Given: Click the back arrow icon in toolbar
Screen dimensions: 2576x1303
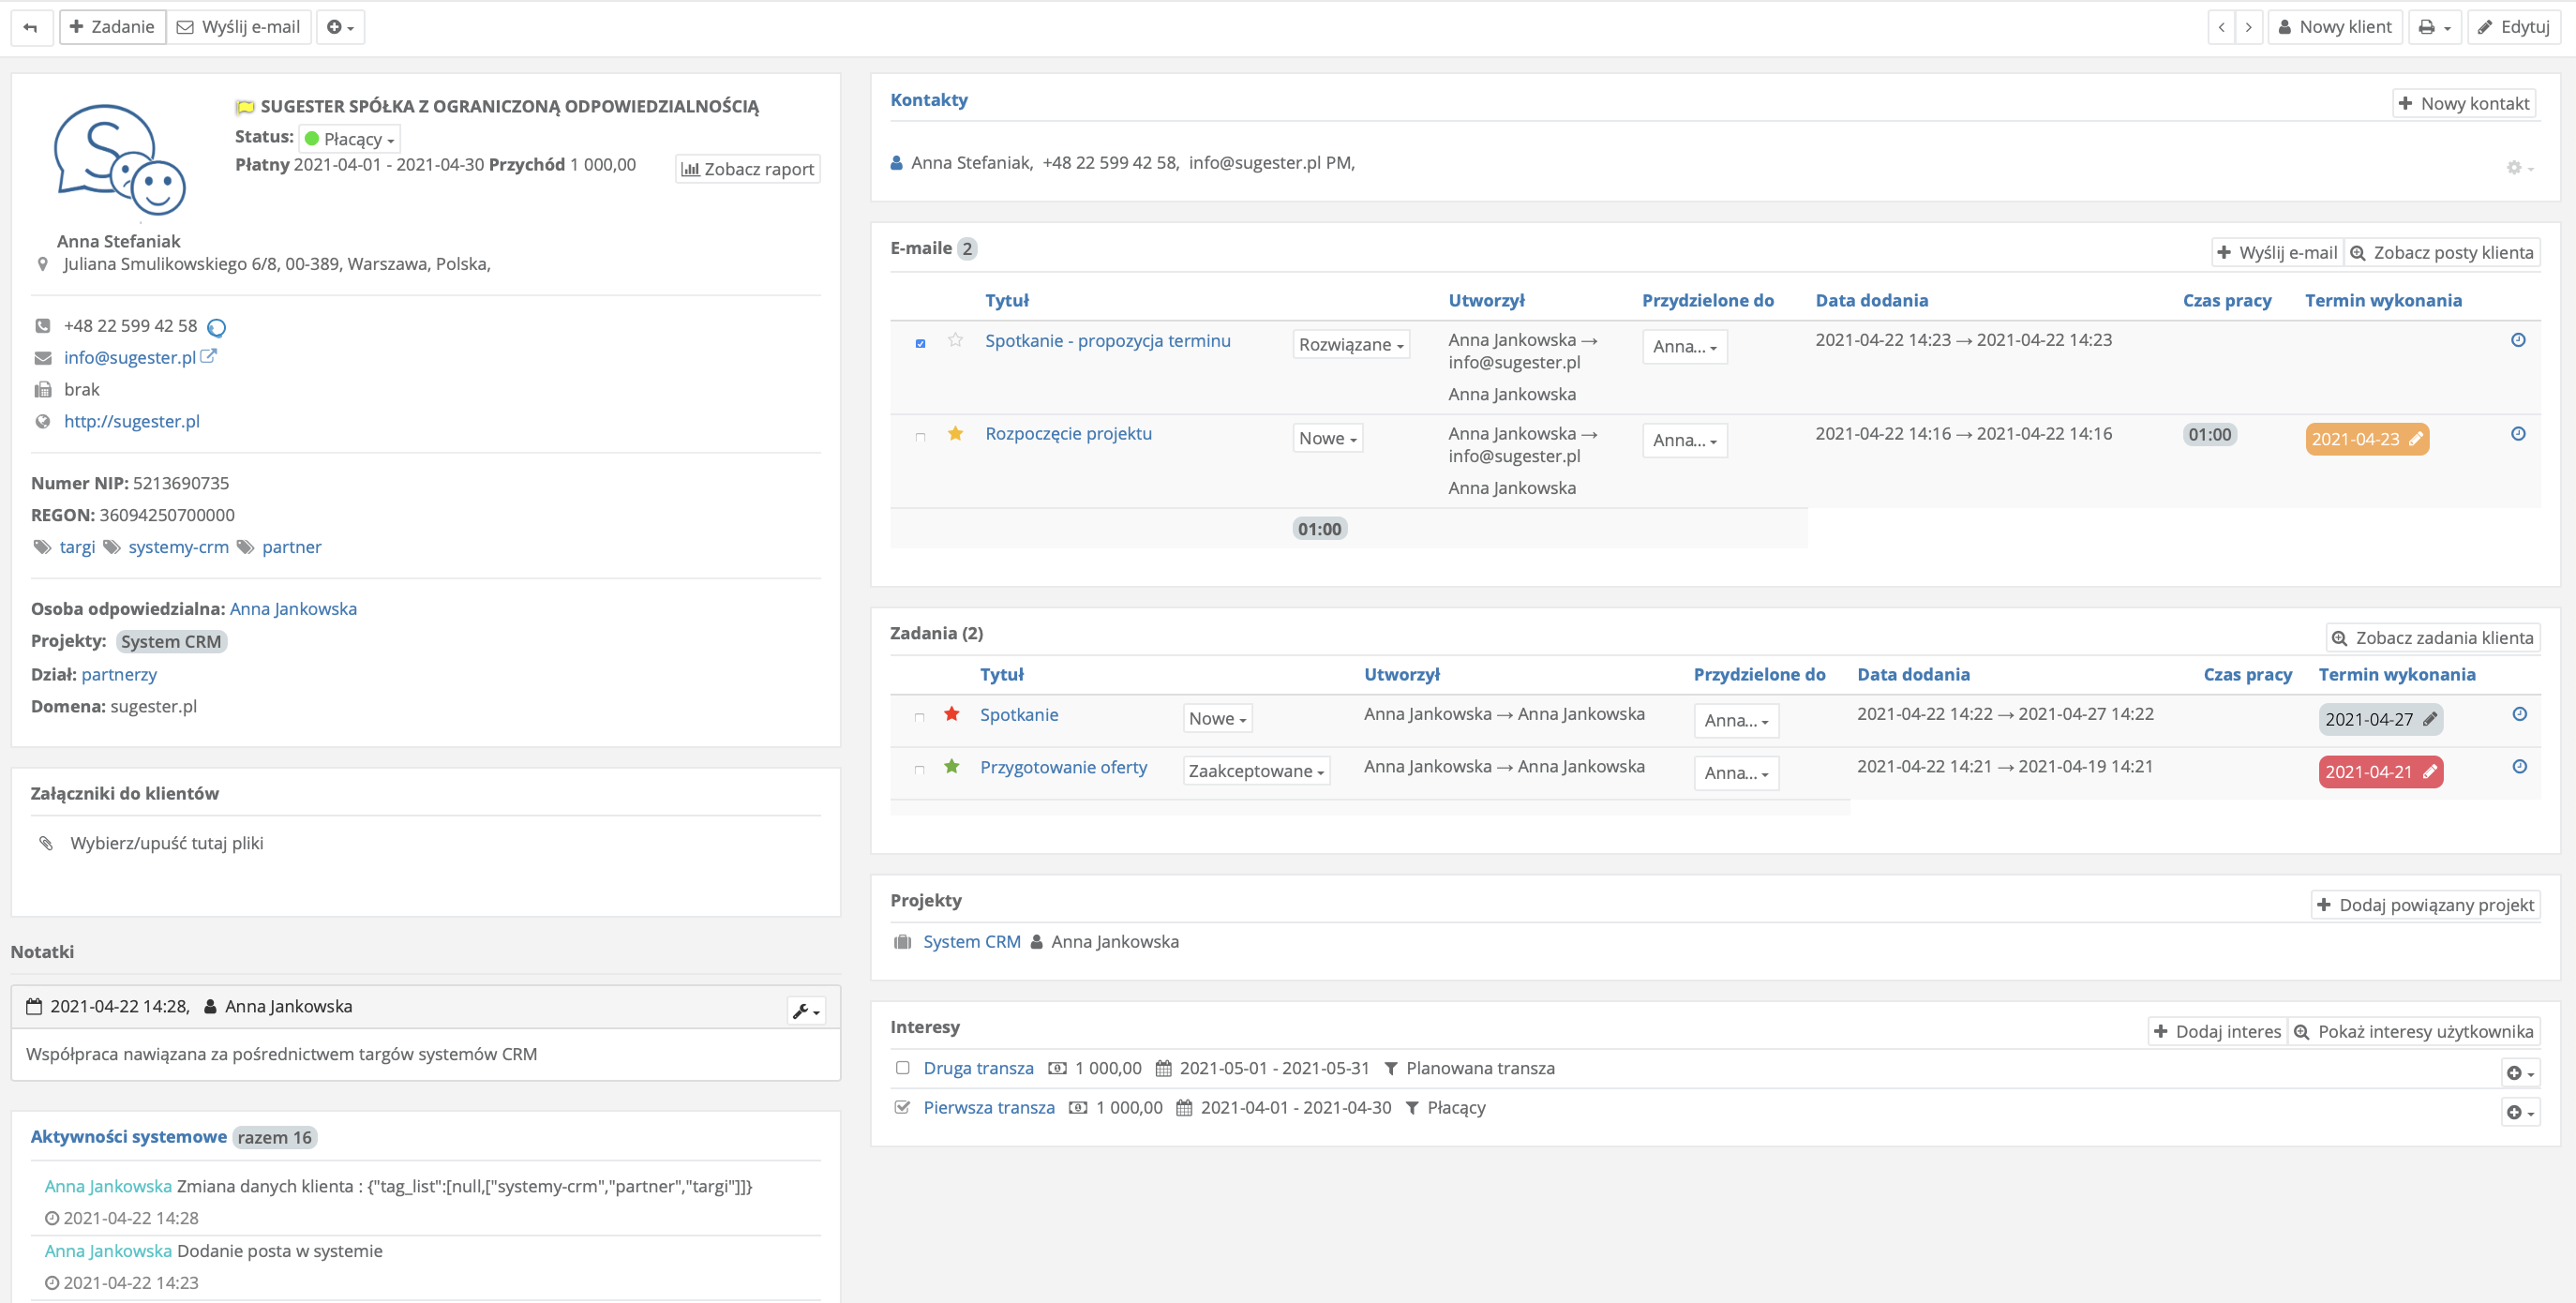Looking at the screenshot, I should [30, 27].
